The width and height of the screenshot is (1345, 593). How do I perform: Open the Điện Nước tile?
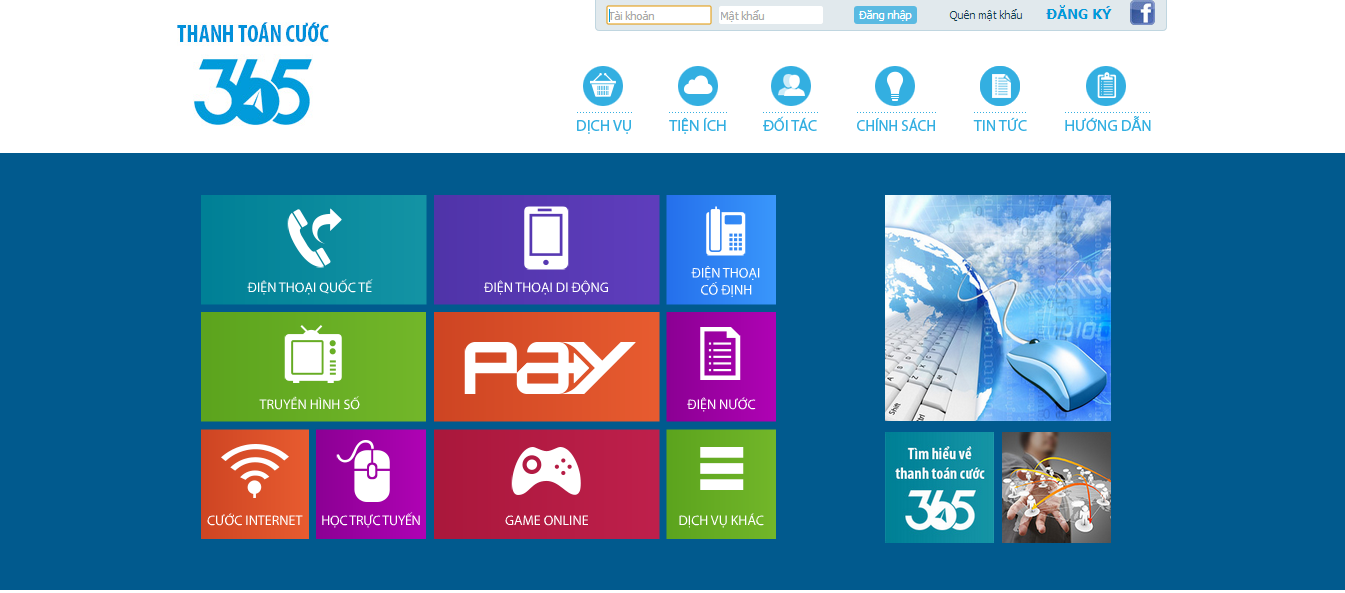coord(721,367)
